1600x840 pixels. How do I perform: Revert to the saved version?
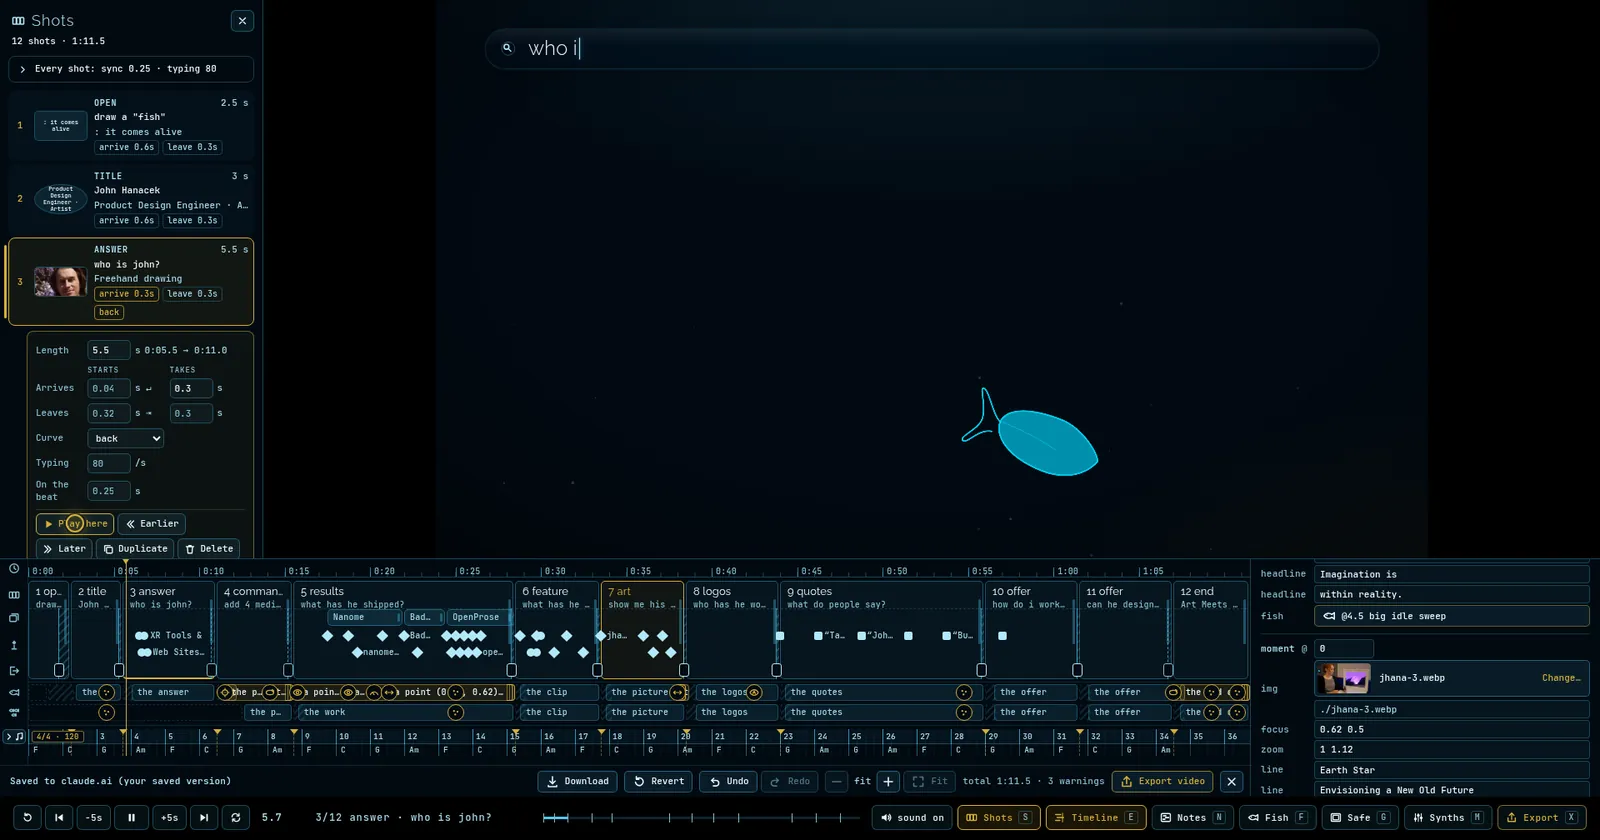tap(659, 781)
